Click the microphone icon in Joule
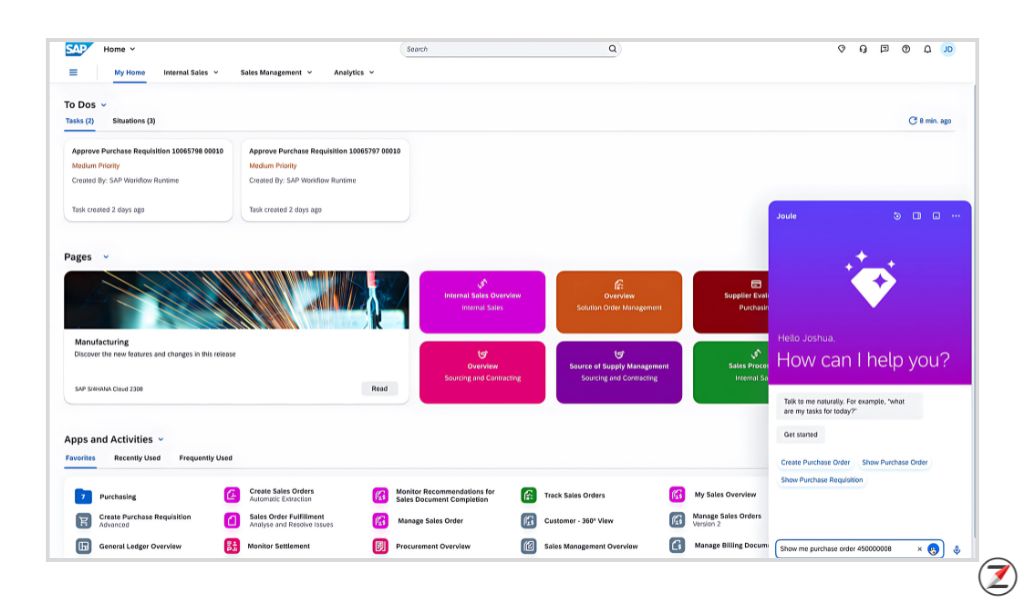 (x=956, y=550)
